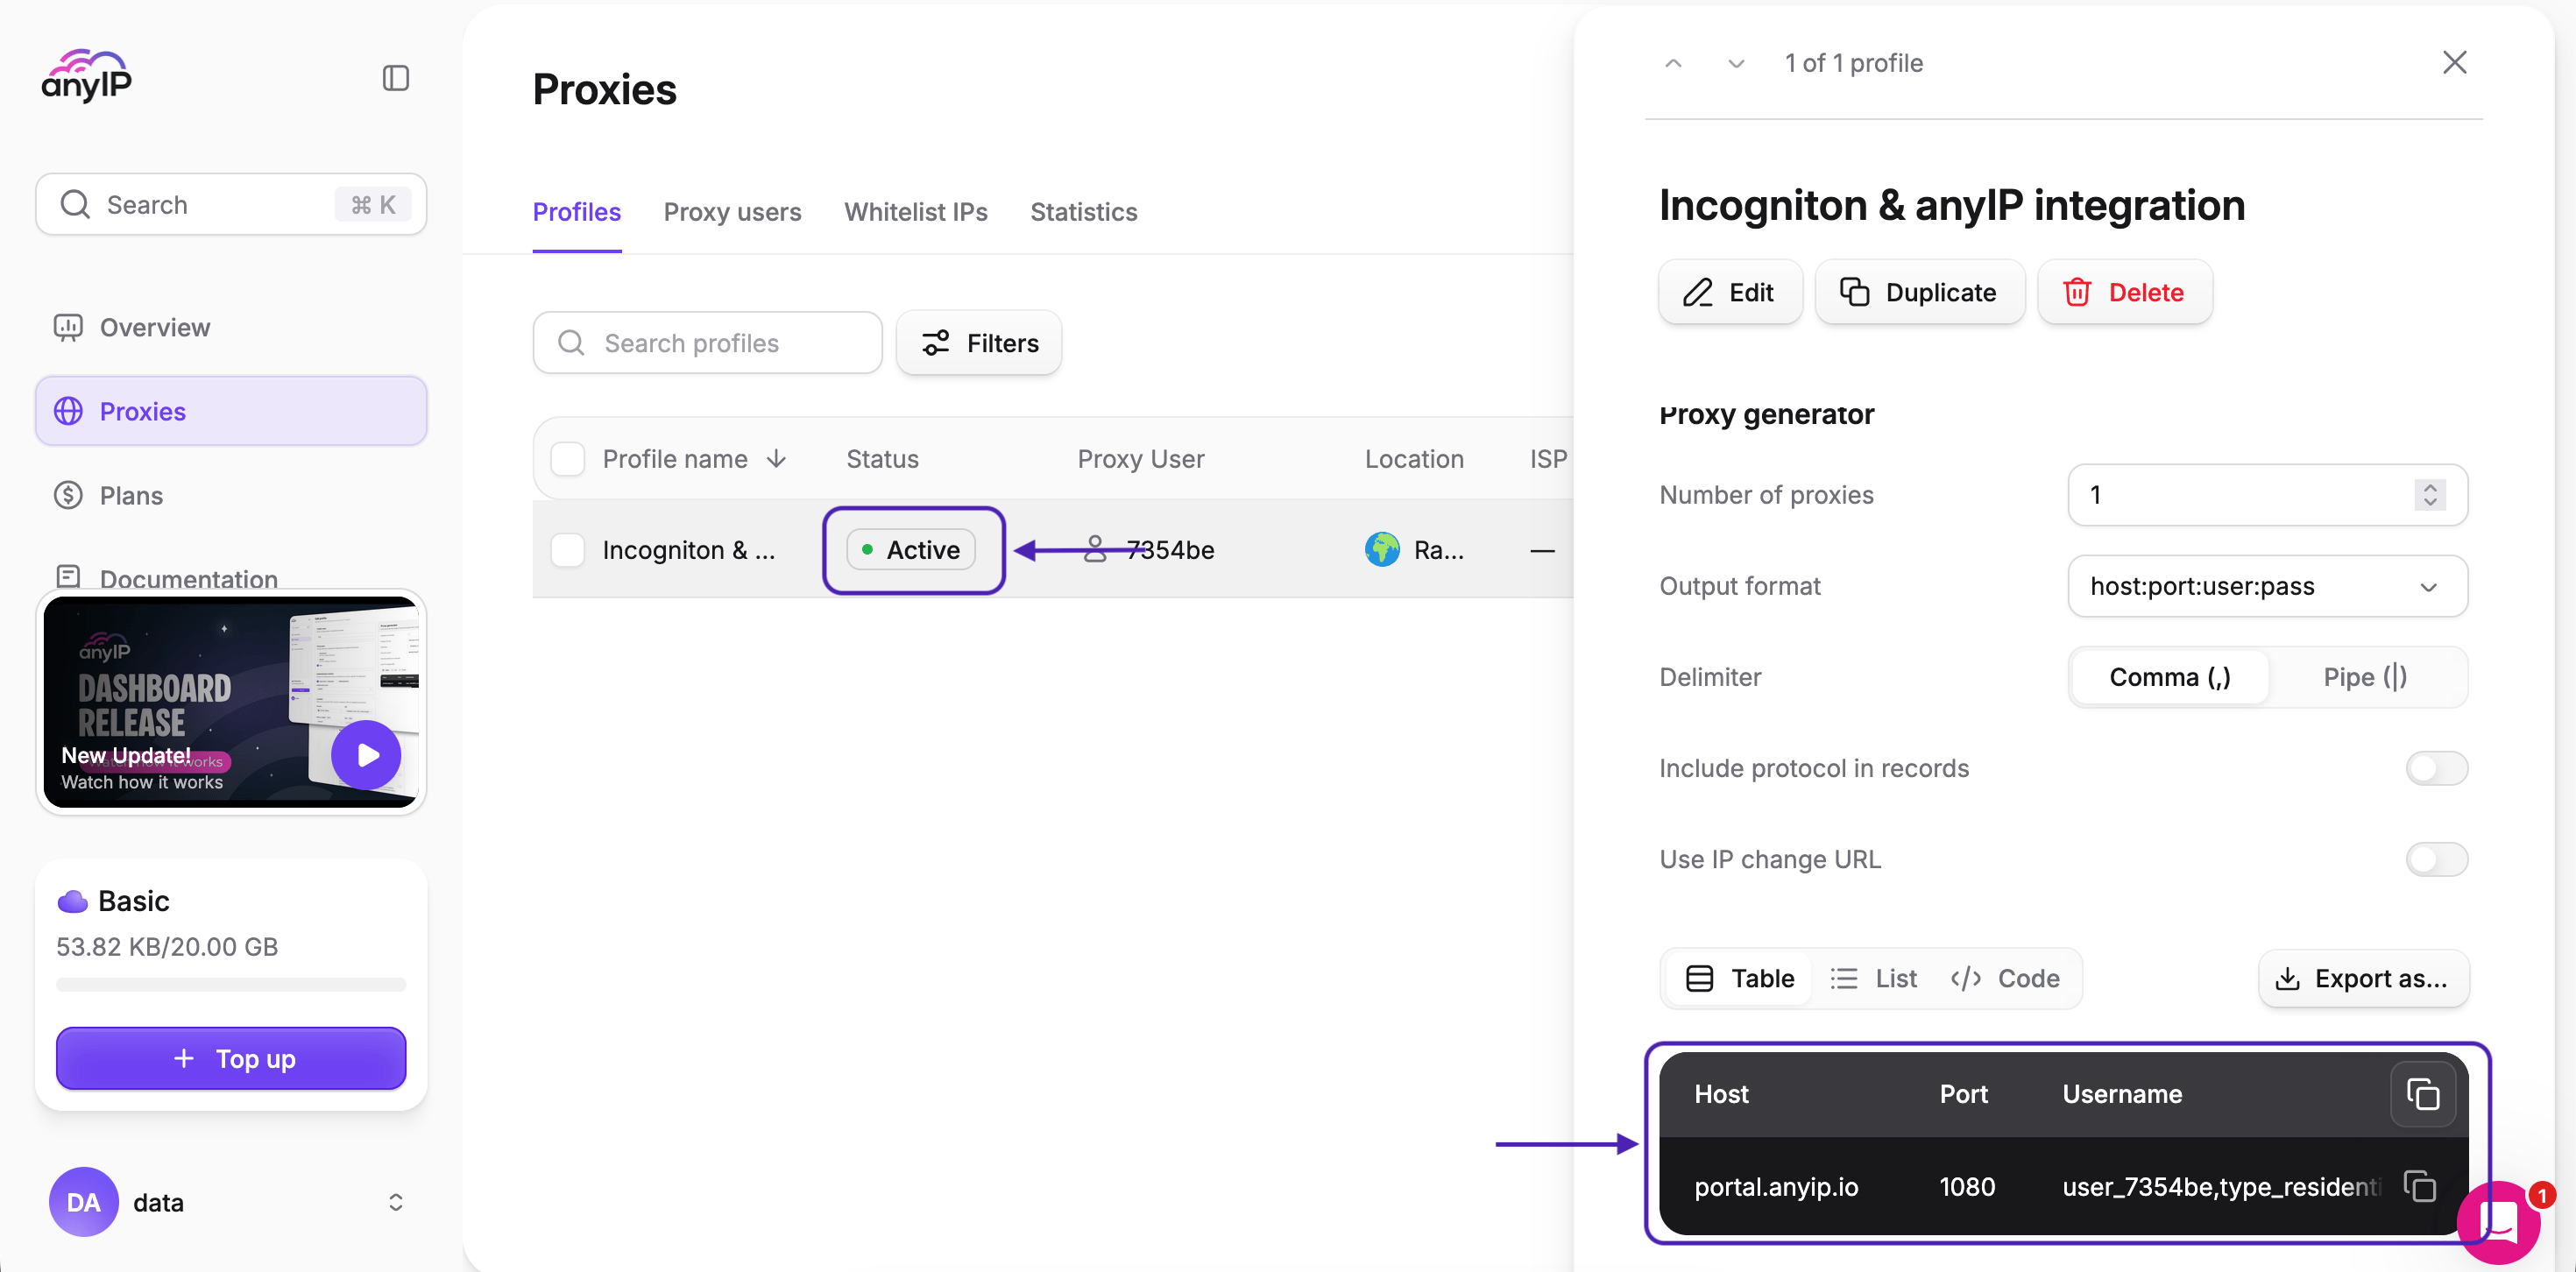Click the 1 of 1 profile label

click(1854, 63)
